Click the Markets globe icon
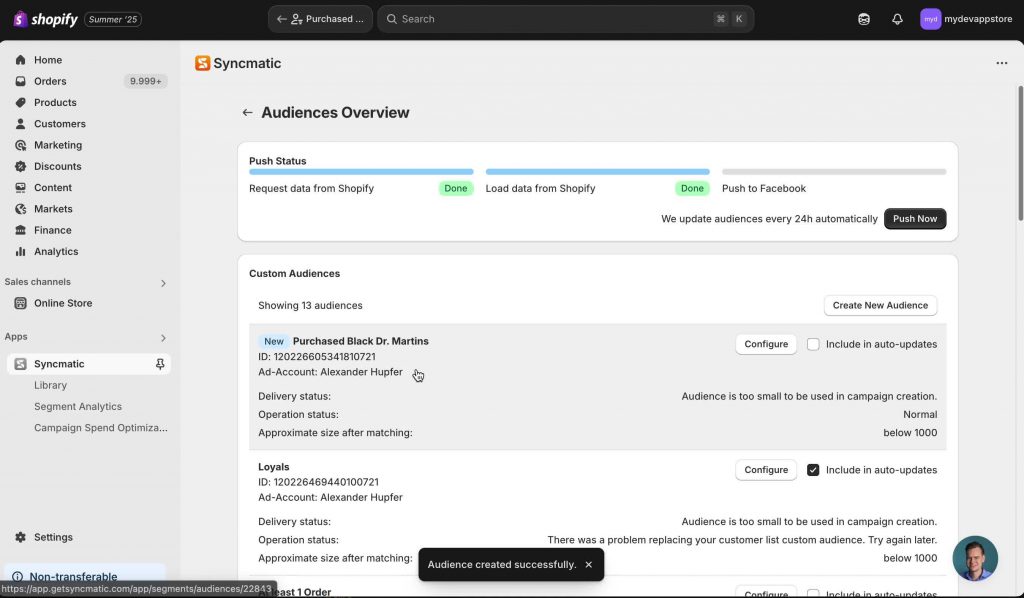The width and height of the screenshot is (1024, 598). coord(20,209)
